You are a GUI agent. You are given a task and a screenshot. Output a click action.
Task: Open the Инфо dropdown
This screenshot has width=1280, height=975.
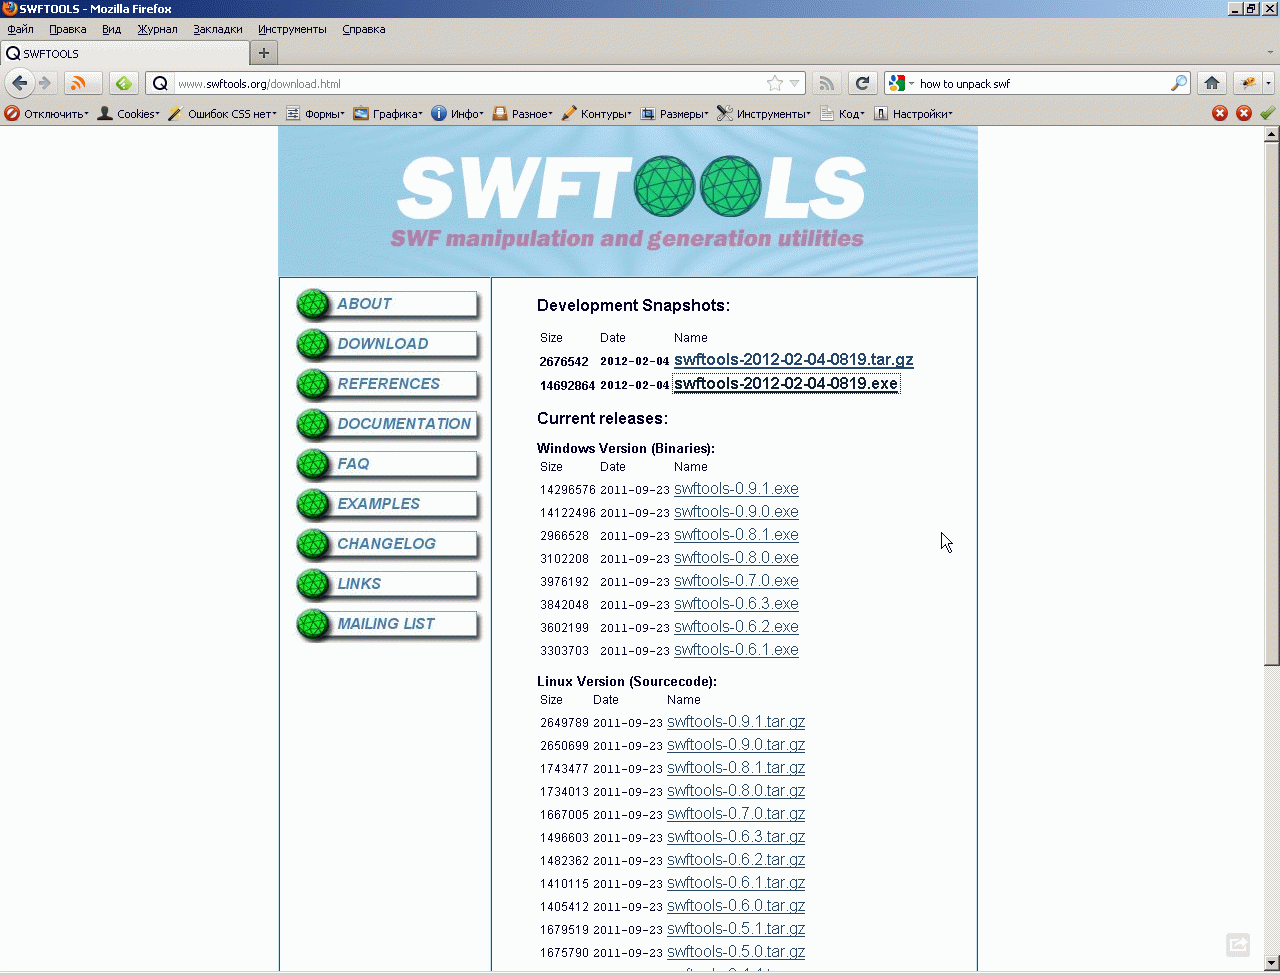pyautogui.click(x=457, y=114)
